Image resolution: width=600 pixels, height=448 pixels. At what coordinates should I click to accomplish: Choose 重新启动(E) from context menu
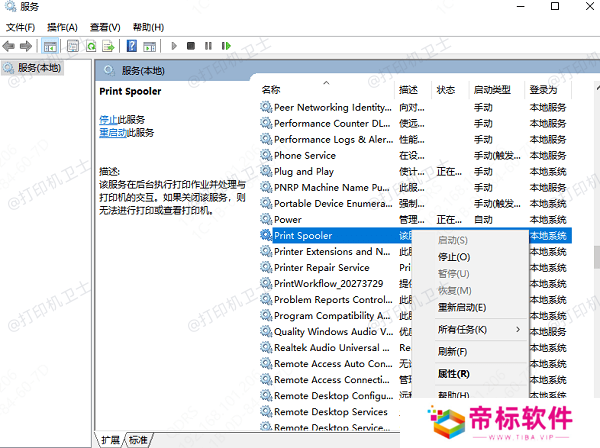tap(461, 307)
